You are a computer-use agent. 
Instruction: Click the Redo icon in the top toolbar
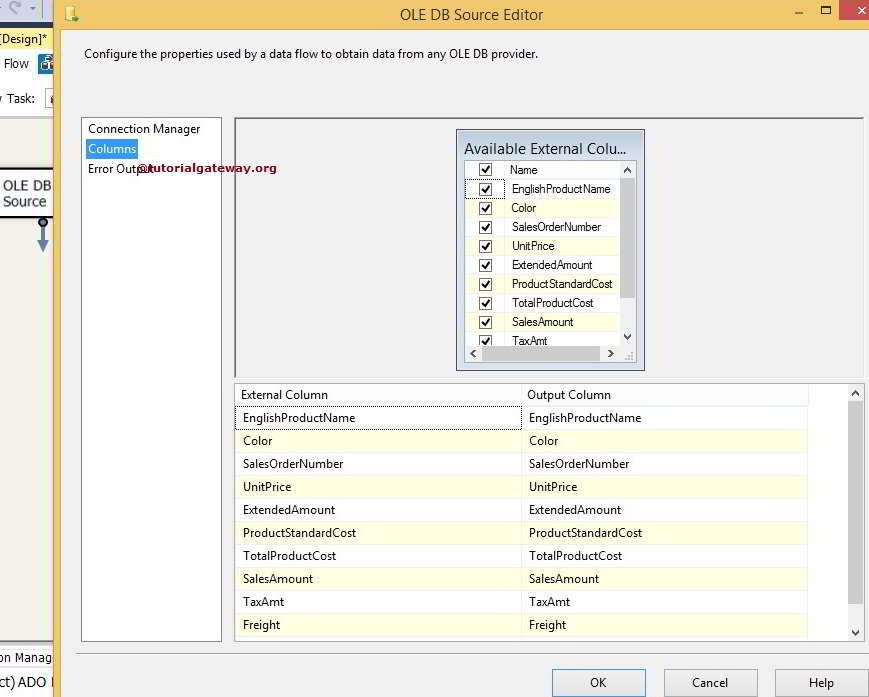(12, 7)
